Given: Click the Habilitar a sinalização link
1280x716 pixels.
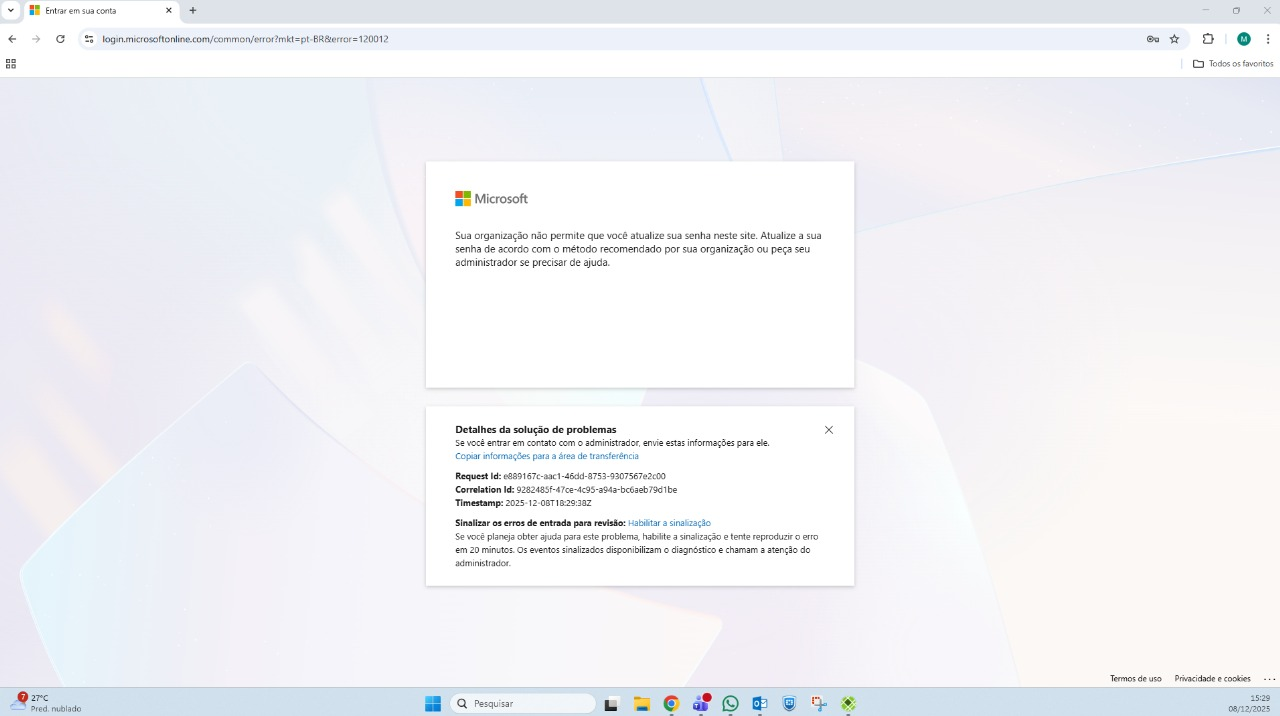Looking at the screenshot, I should pyautogui.click(x=669, y=523).
